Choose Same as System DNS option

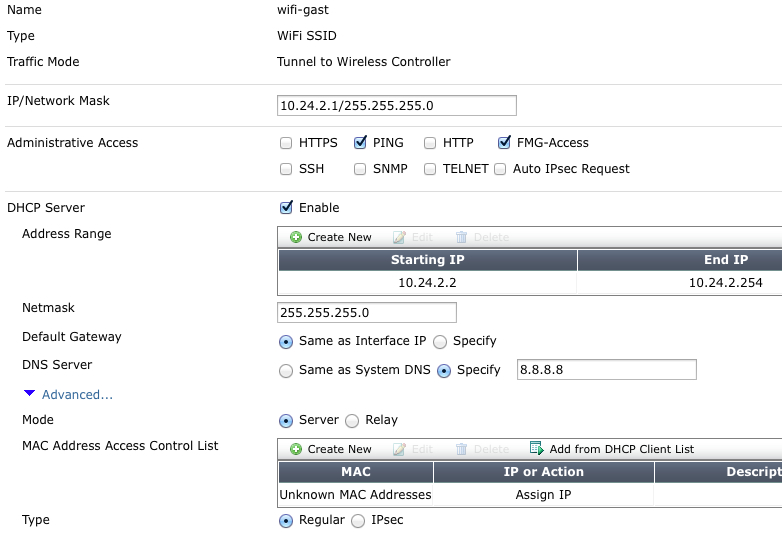point(287,370)
